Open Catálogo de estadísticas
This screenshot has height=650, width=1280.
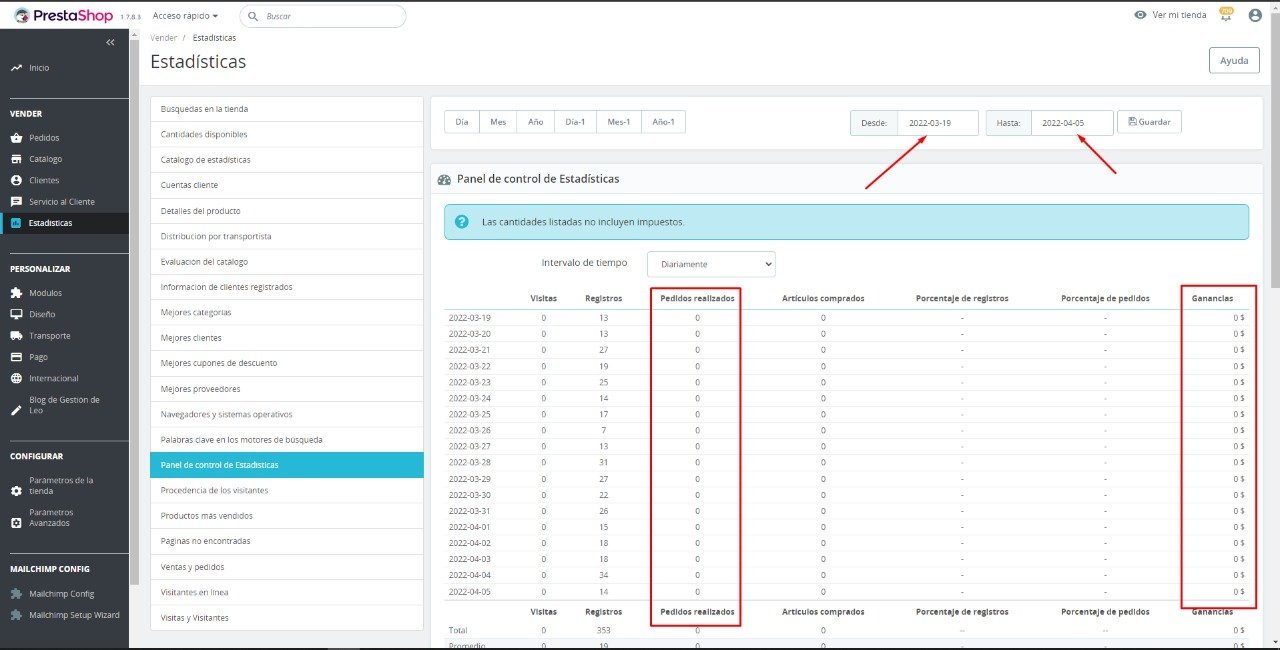287,160
